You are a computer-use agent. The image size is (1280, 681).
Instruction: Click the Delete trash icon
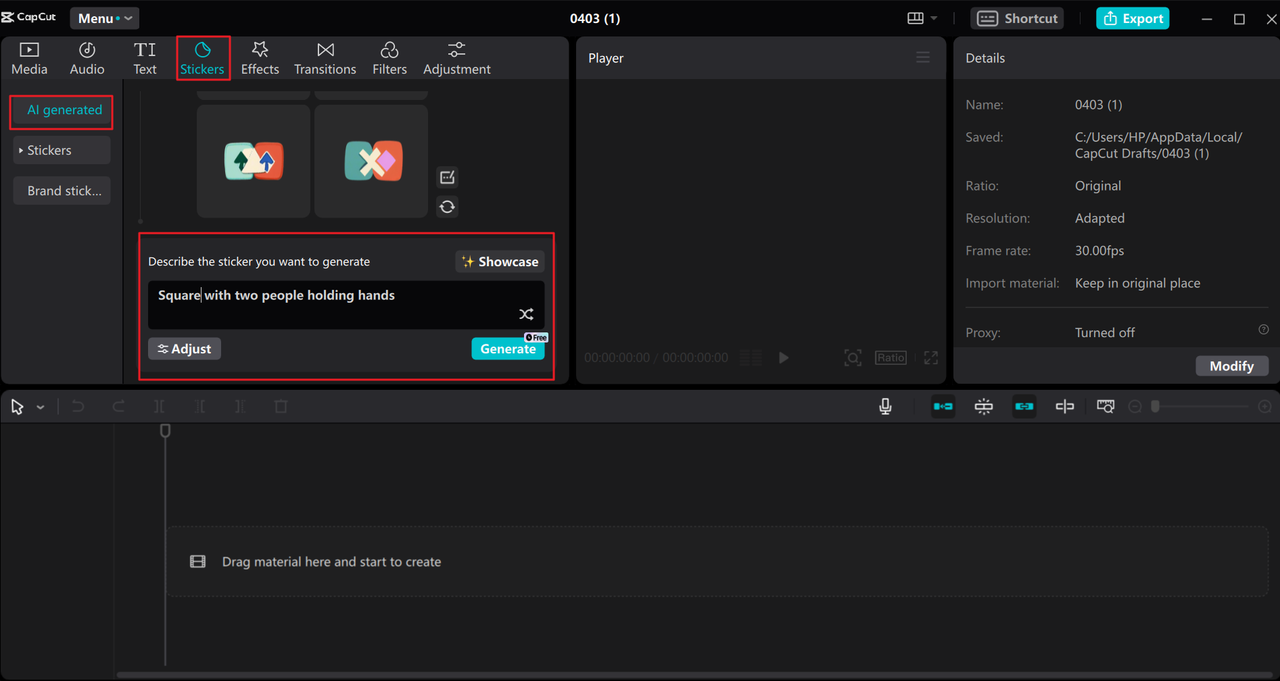281,407
